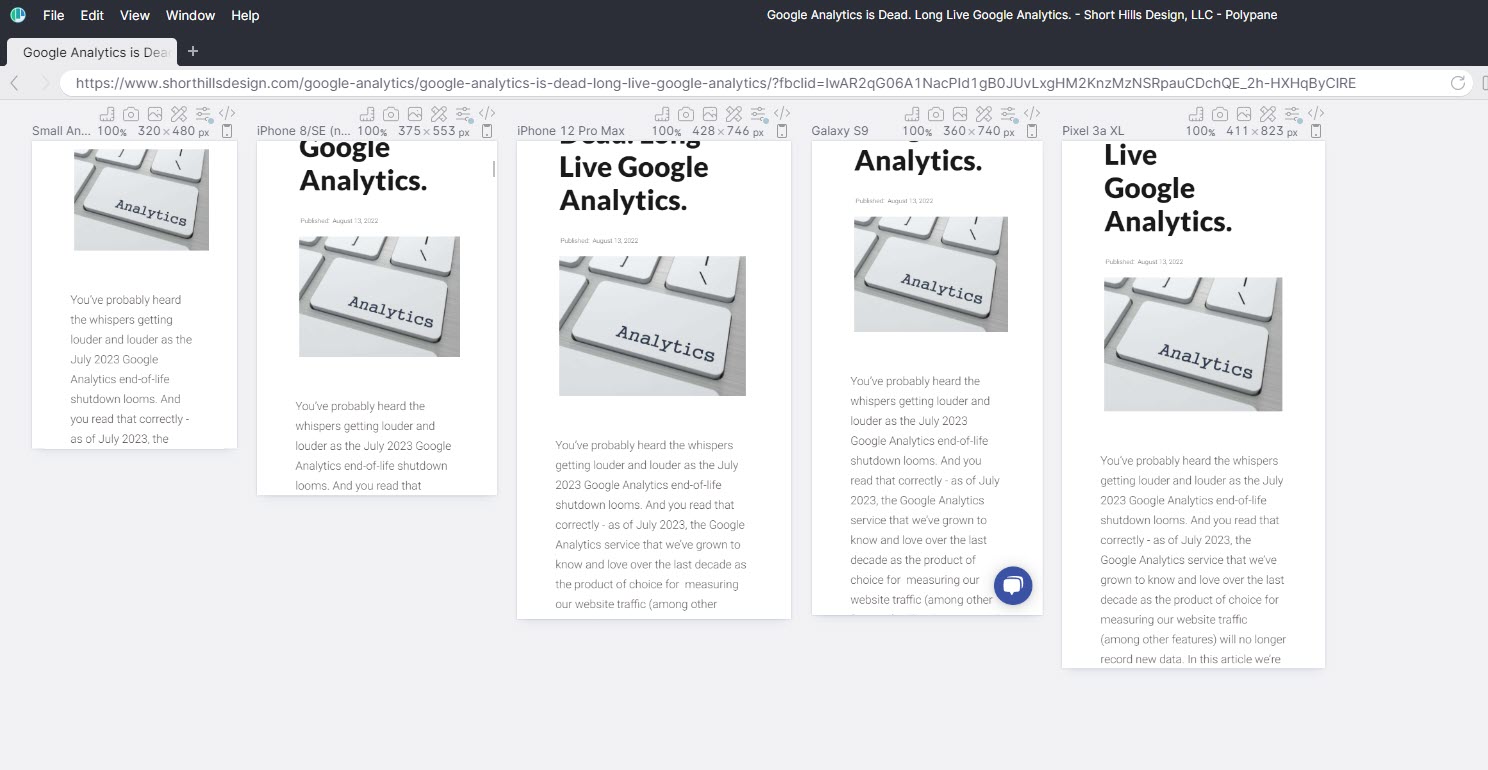The height and width of the screenshot is (770, 1488).
Task: Reload the page using the refresh icon
Action: (1458, 83)
